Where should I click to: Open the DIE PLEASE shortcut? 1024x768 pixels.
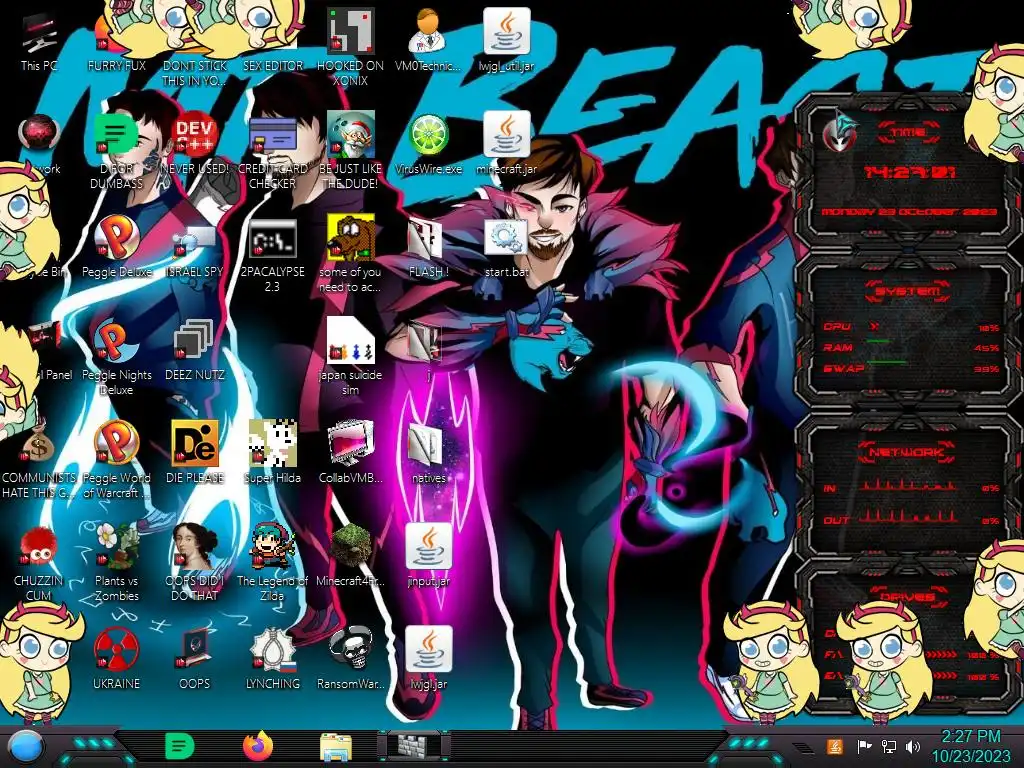pos(195,452)
